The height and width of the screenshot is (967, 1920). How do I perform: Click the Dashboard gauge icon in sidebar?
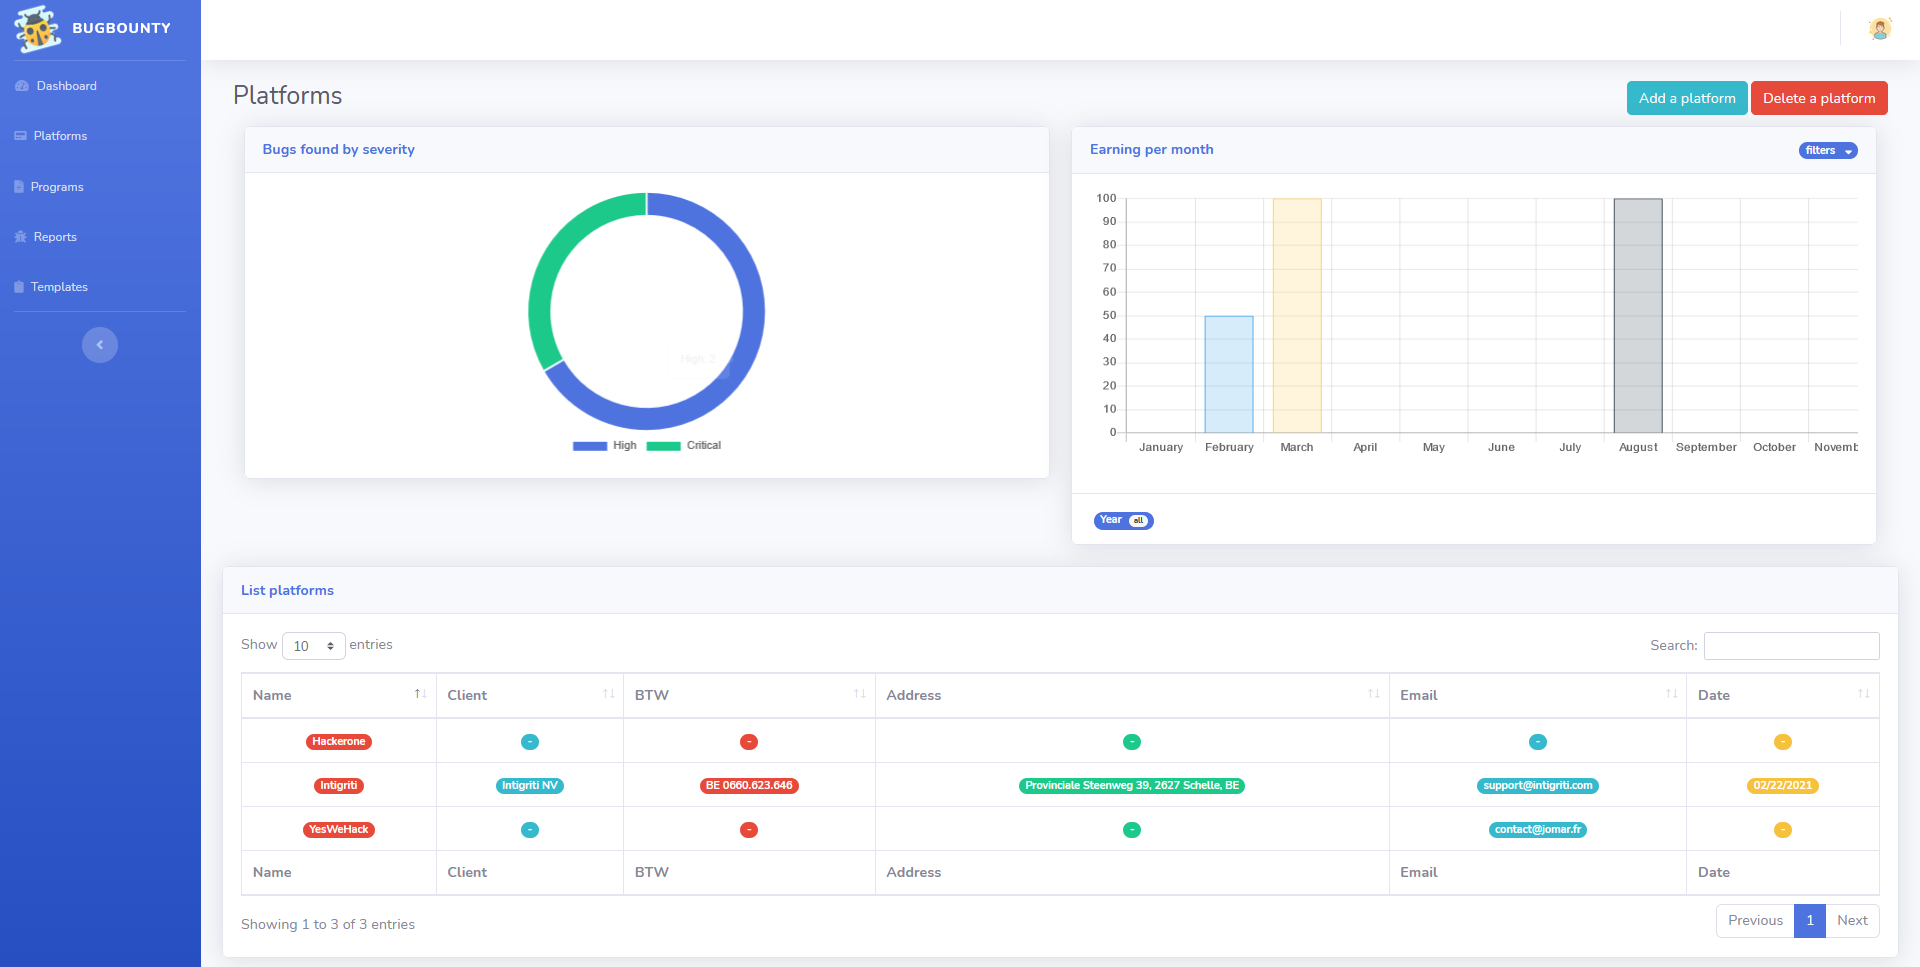(x=22, y=86)
